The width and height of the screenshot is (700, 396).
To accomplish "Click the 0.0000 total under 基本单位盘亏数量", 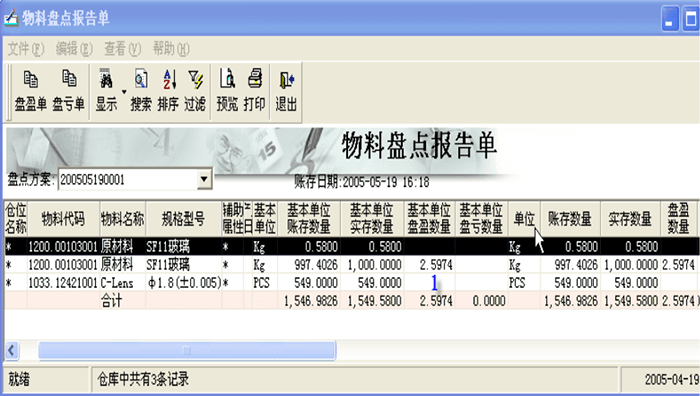I will pos(489,301).
